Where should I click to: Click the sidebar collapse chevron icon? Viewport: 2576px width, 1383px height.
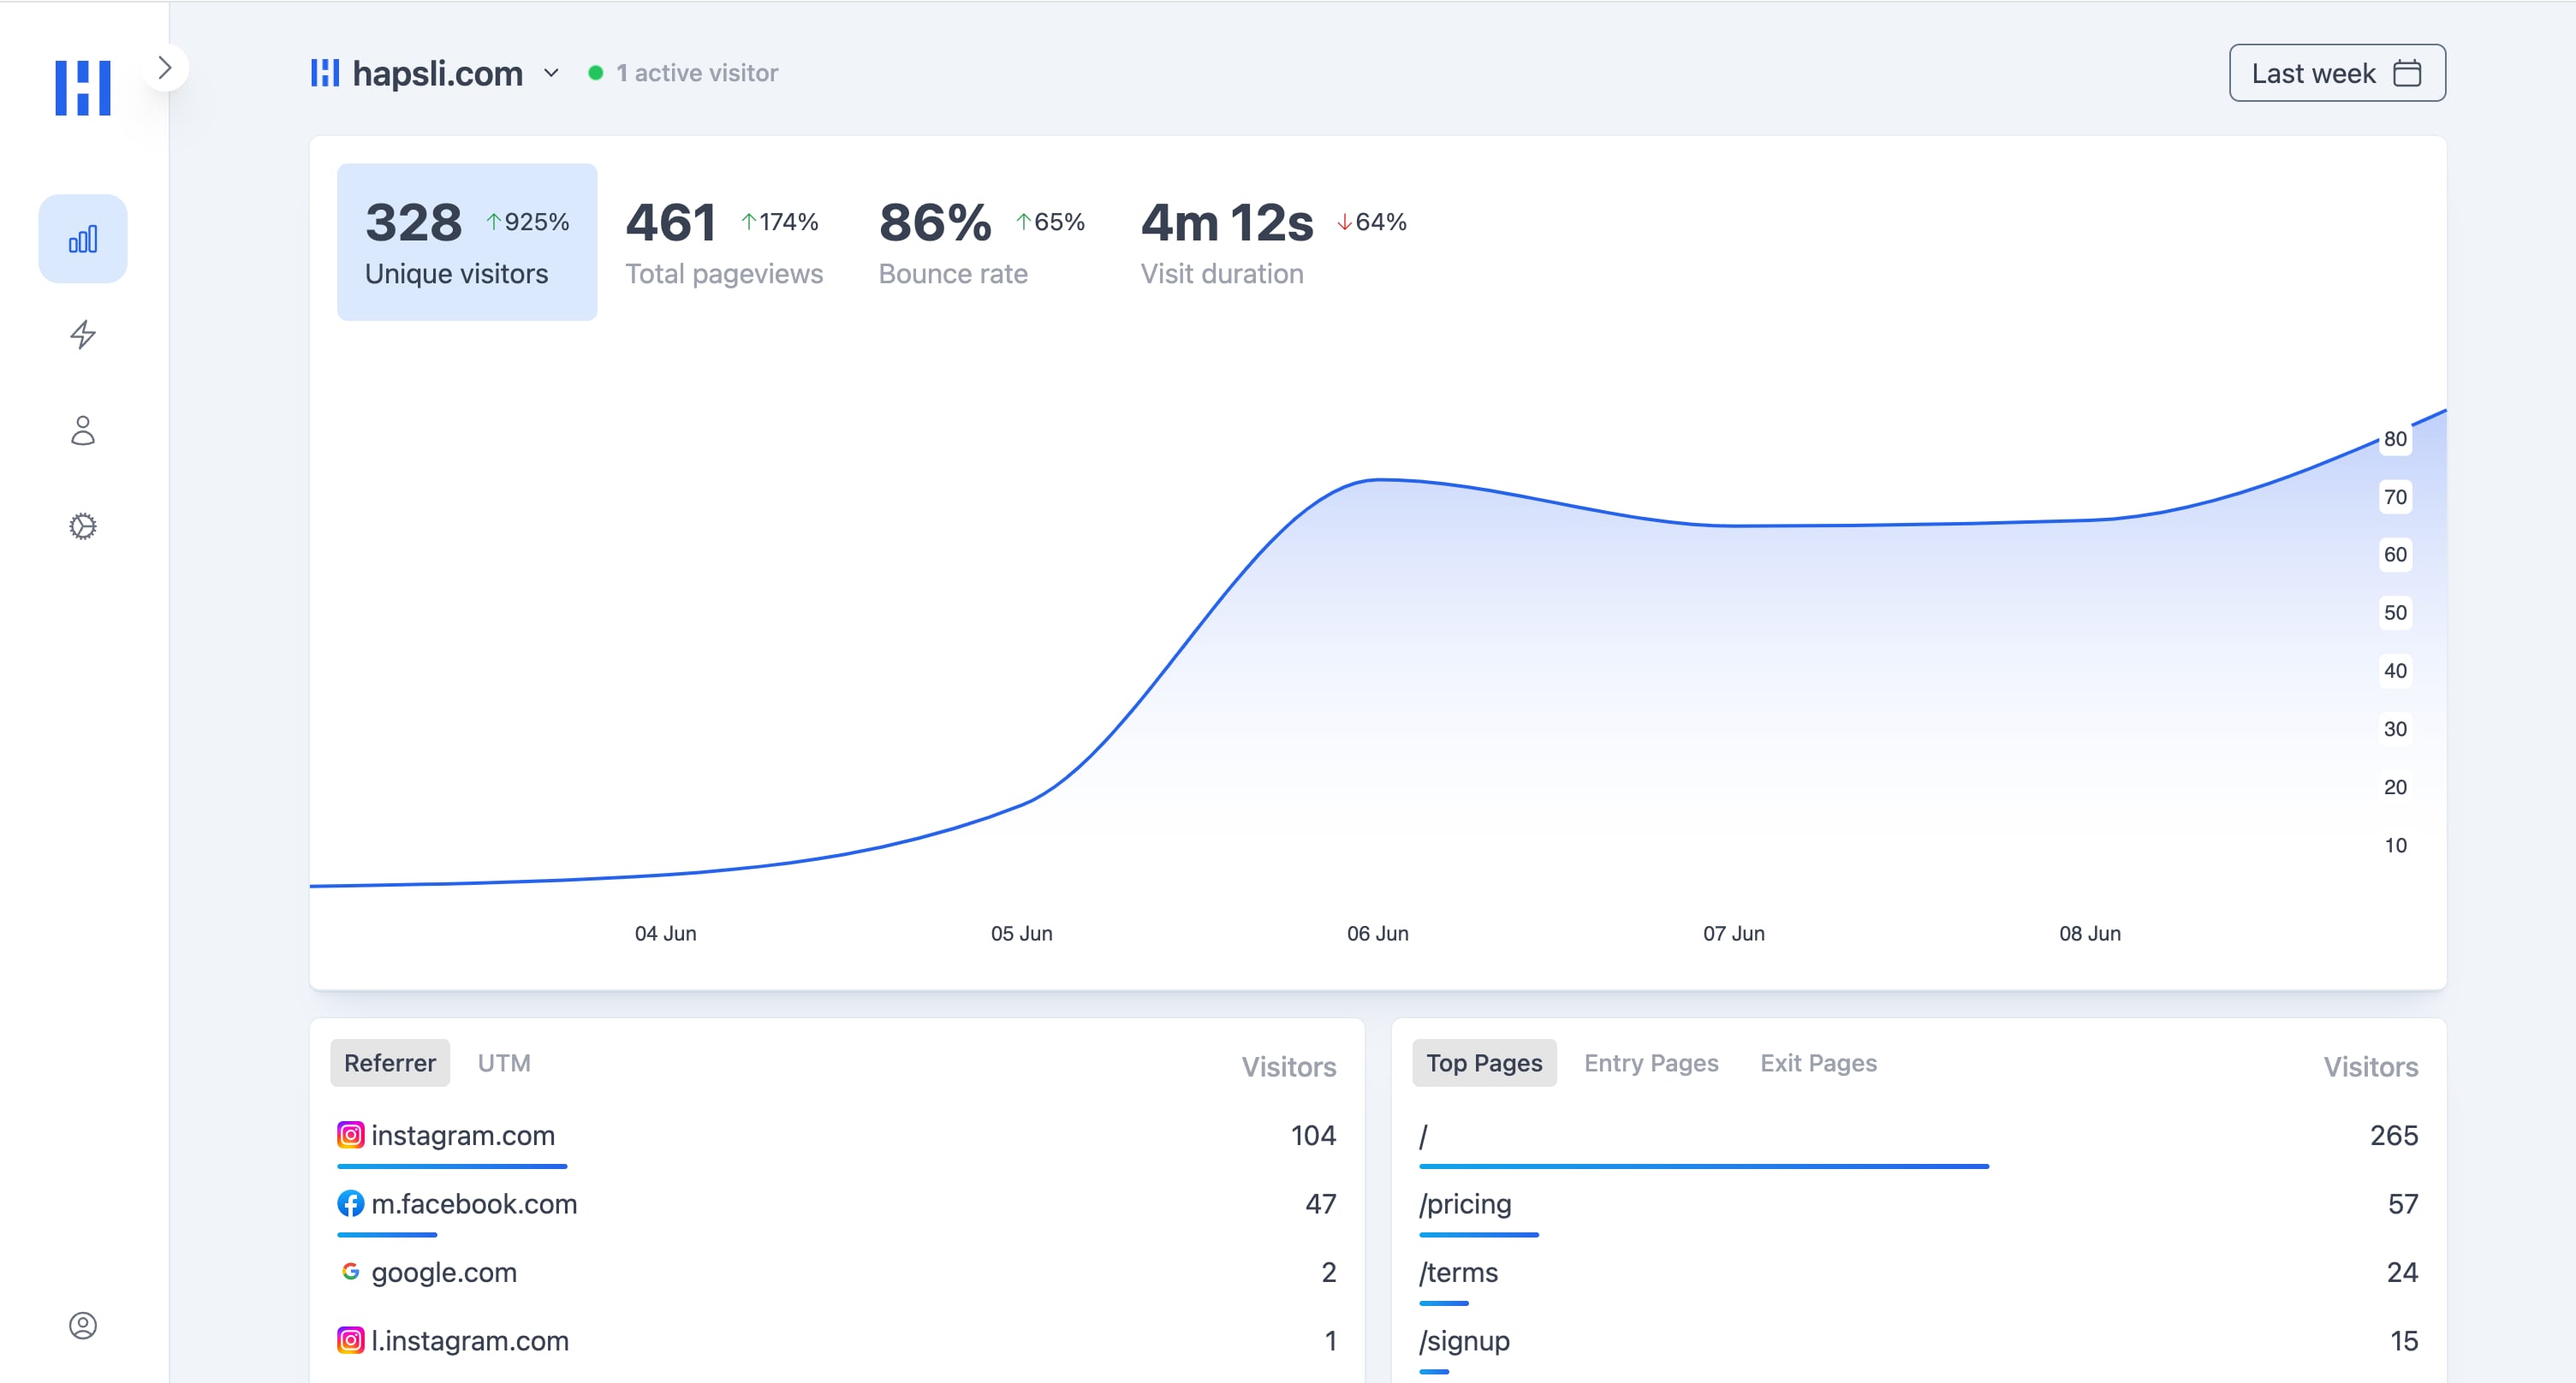(164, 68)
